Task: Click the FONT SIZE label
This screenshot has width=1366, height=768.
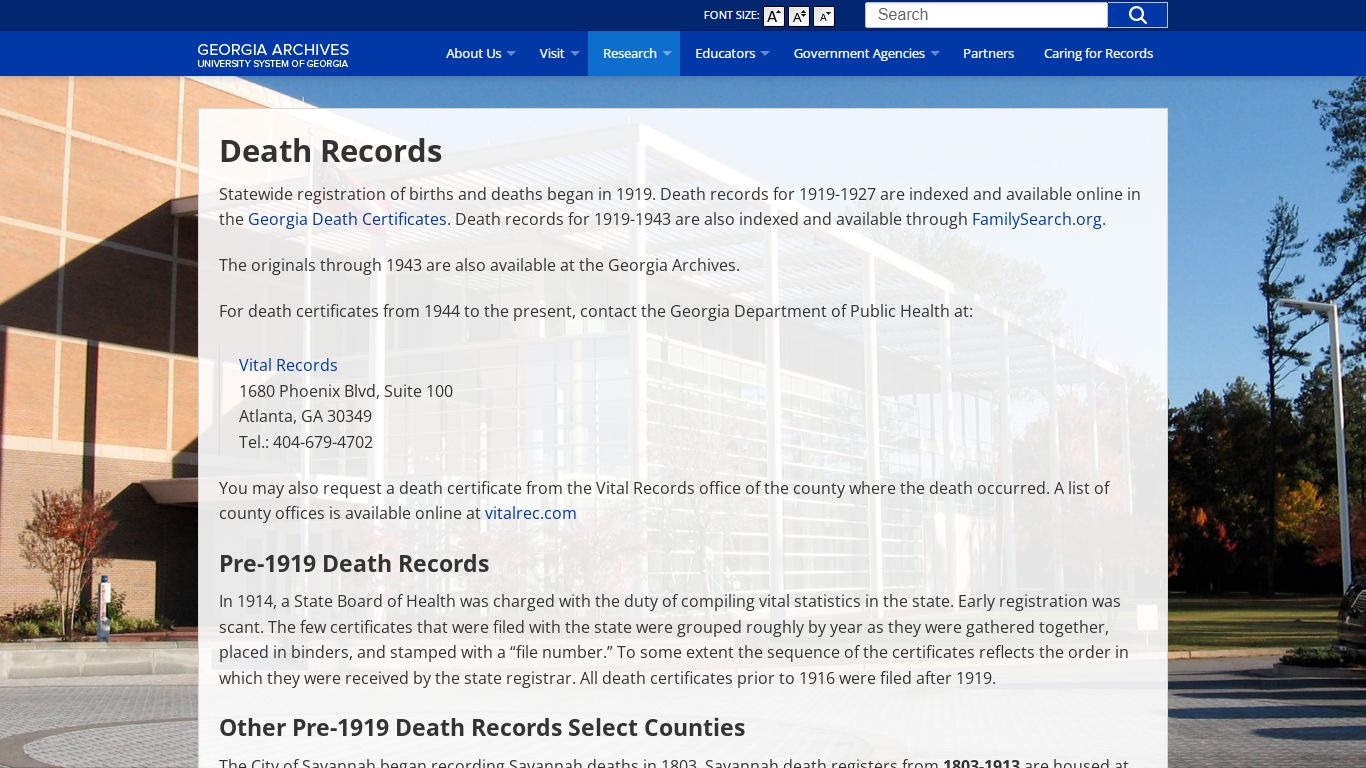Action: coord(731,15)
